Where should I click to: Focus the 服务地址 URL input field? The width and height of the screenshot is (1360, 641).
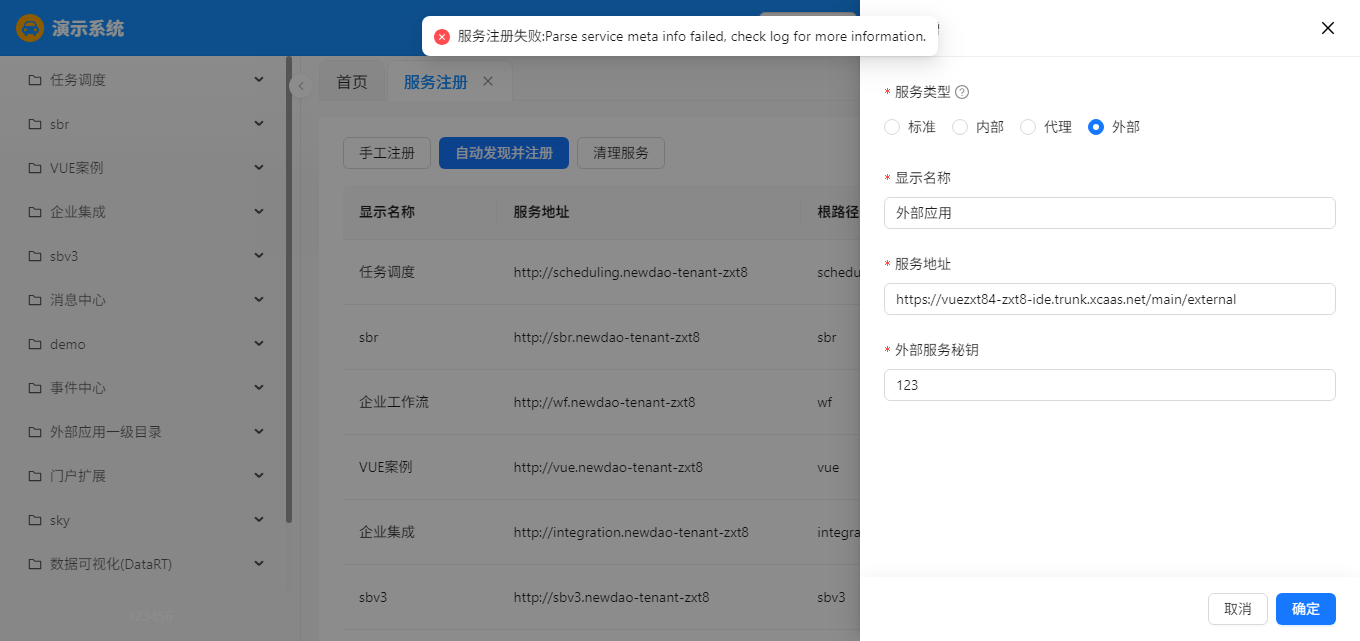(1109, 299)
